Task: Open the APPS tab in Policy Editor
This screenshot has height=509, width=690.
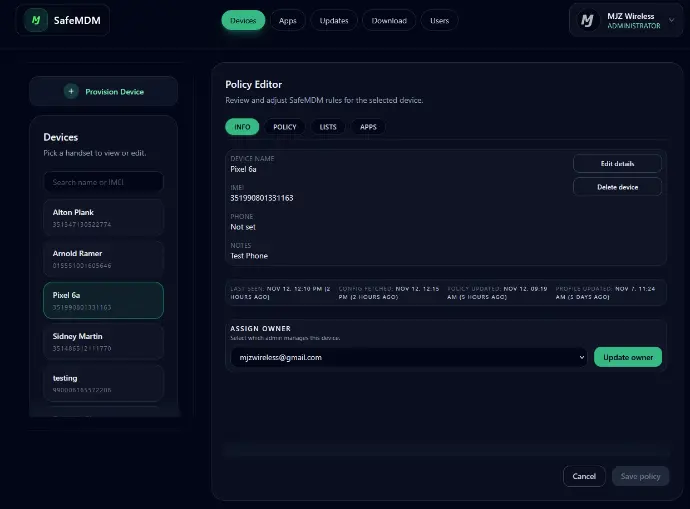Action: click(x=368, y=127)
